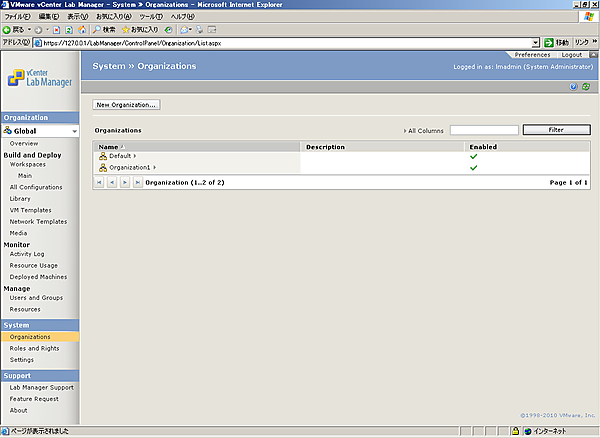Viewport: 600px width, 438px height.
Task: Click the Go button next to address bar
Action: (x=557, y=43)
